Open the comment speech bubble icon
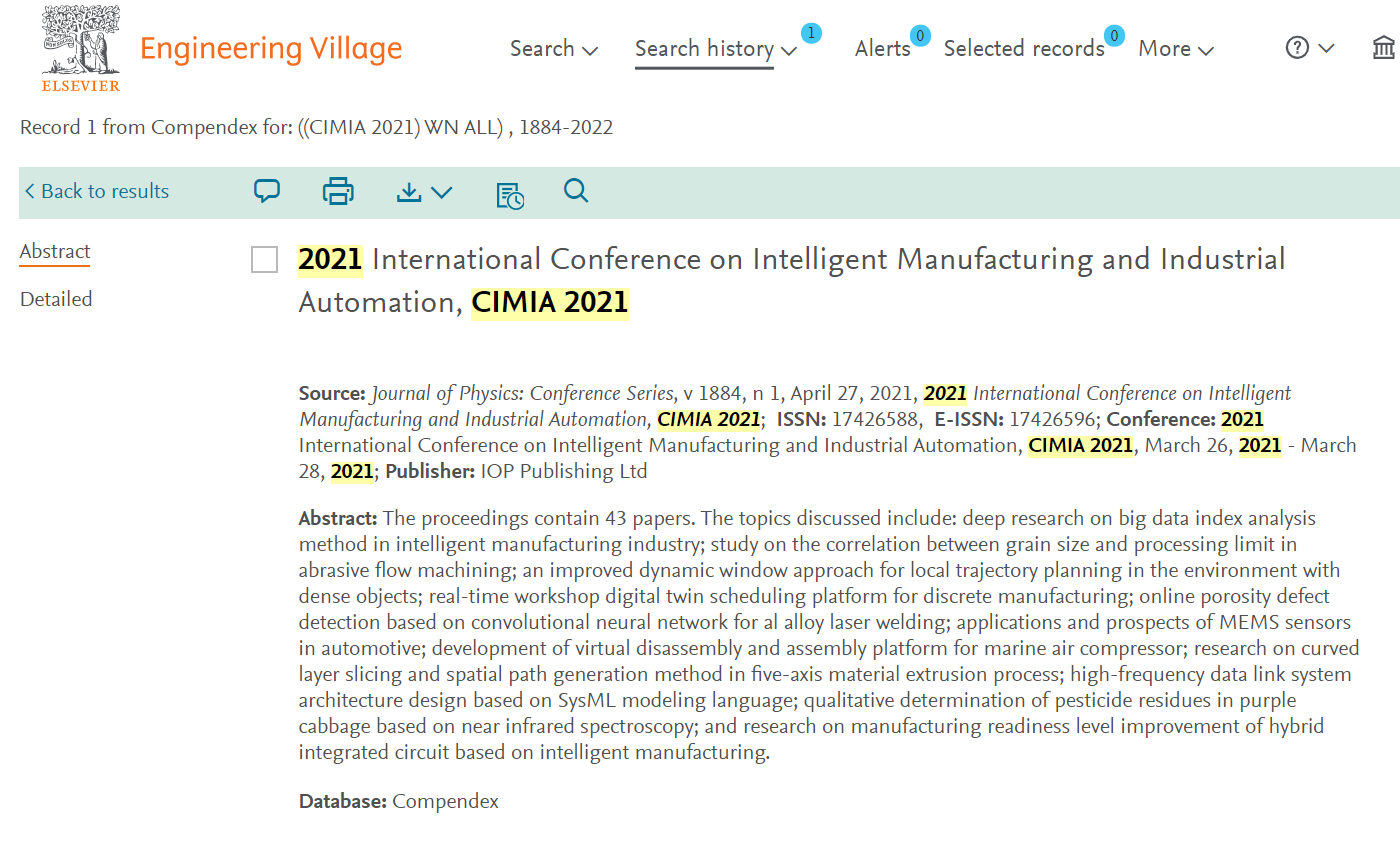Viewport: 1400px width, 841px height. (267, 191)
